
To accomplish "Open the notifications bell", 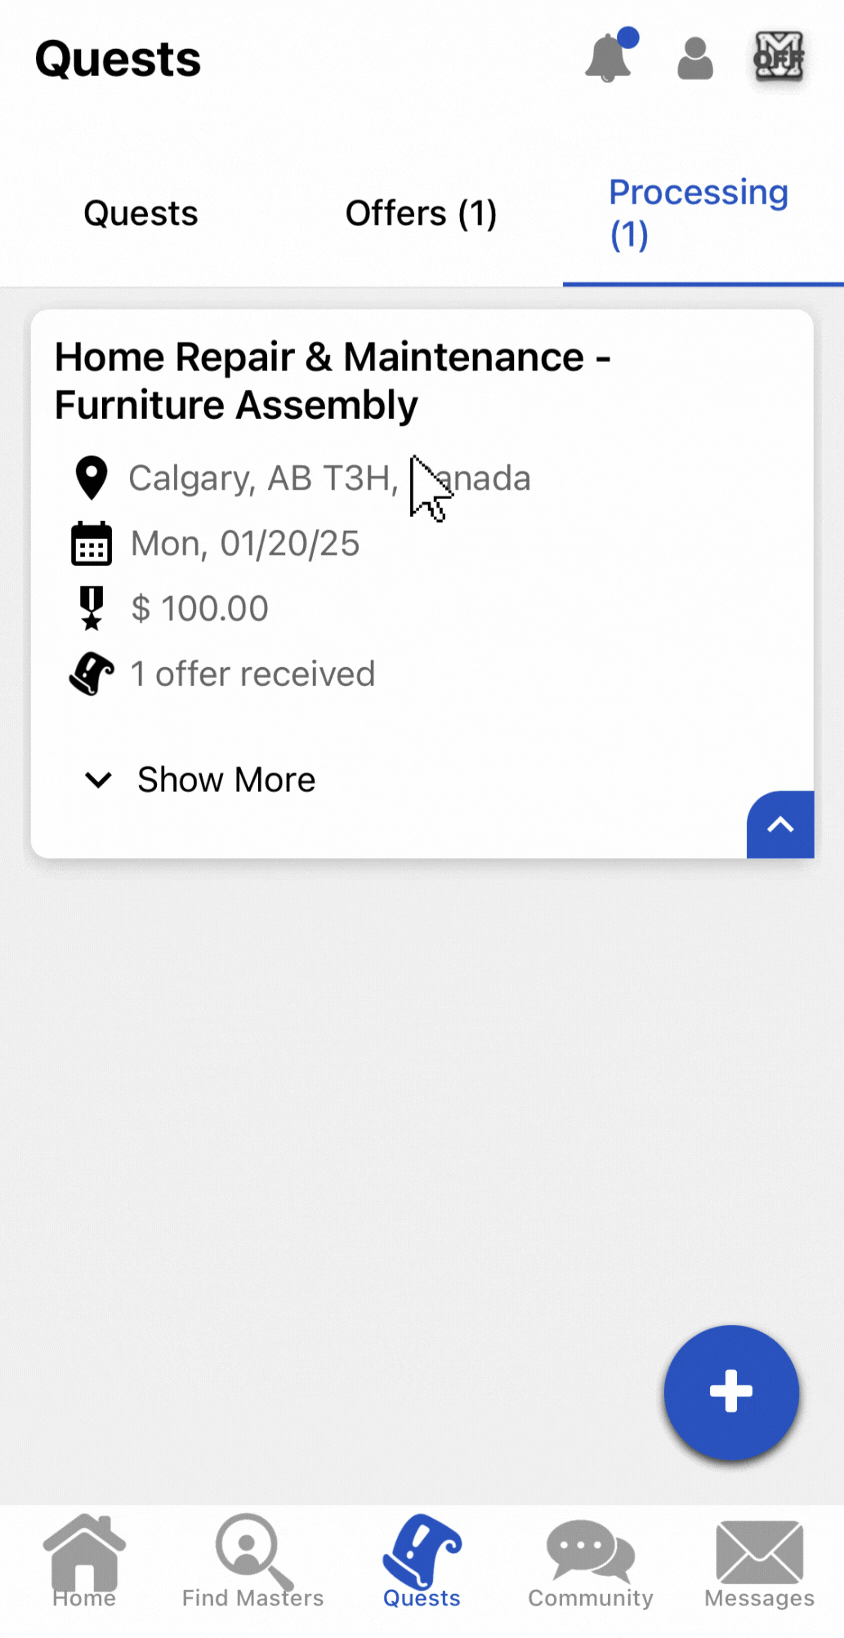I will [608, 58].
